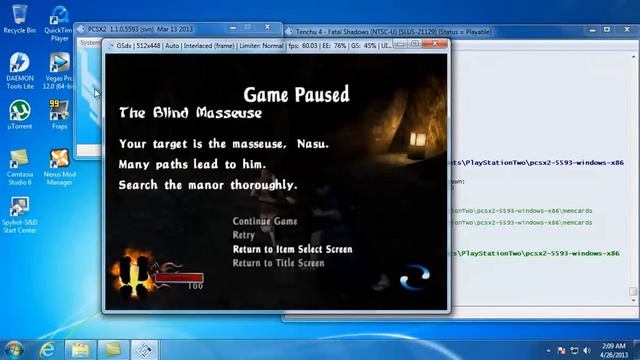Click the "Game Paused" heading
The height and width of the screenshot is (360, 640).
[x=296, y=95]
